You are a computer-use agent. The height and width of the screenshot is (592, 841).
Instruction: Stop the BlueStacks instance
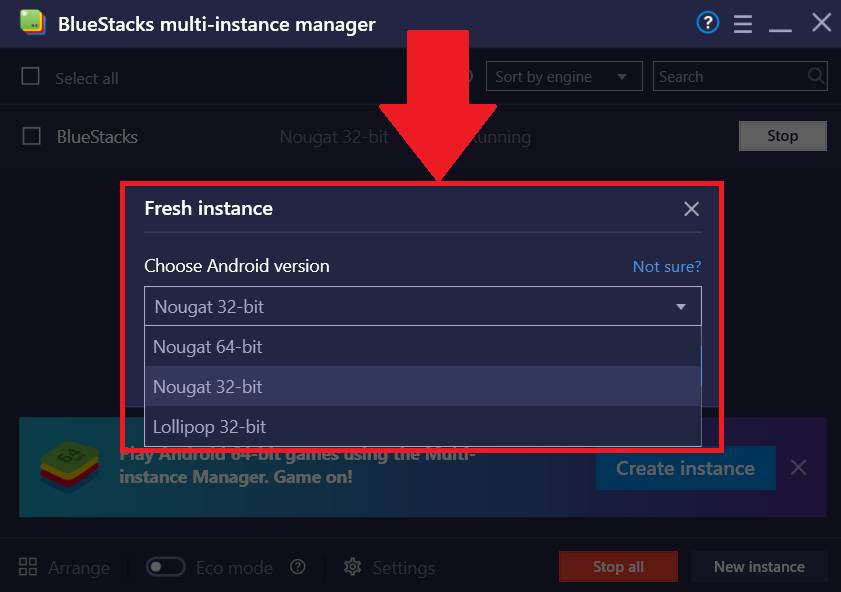click(783, 136)
